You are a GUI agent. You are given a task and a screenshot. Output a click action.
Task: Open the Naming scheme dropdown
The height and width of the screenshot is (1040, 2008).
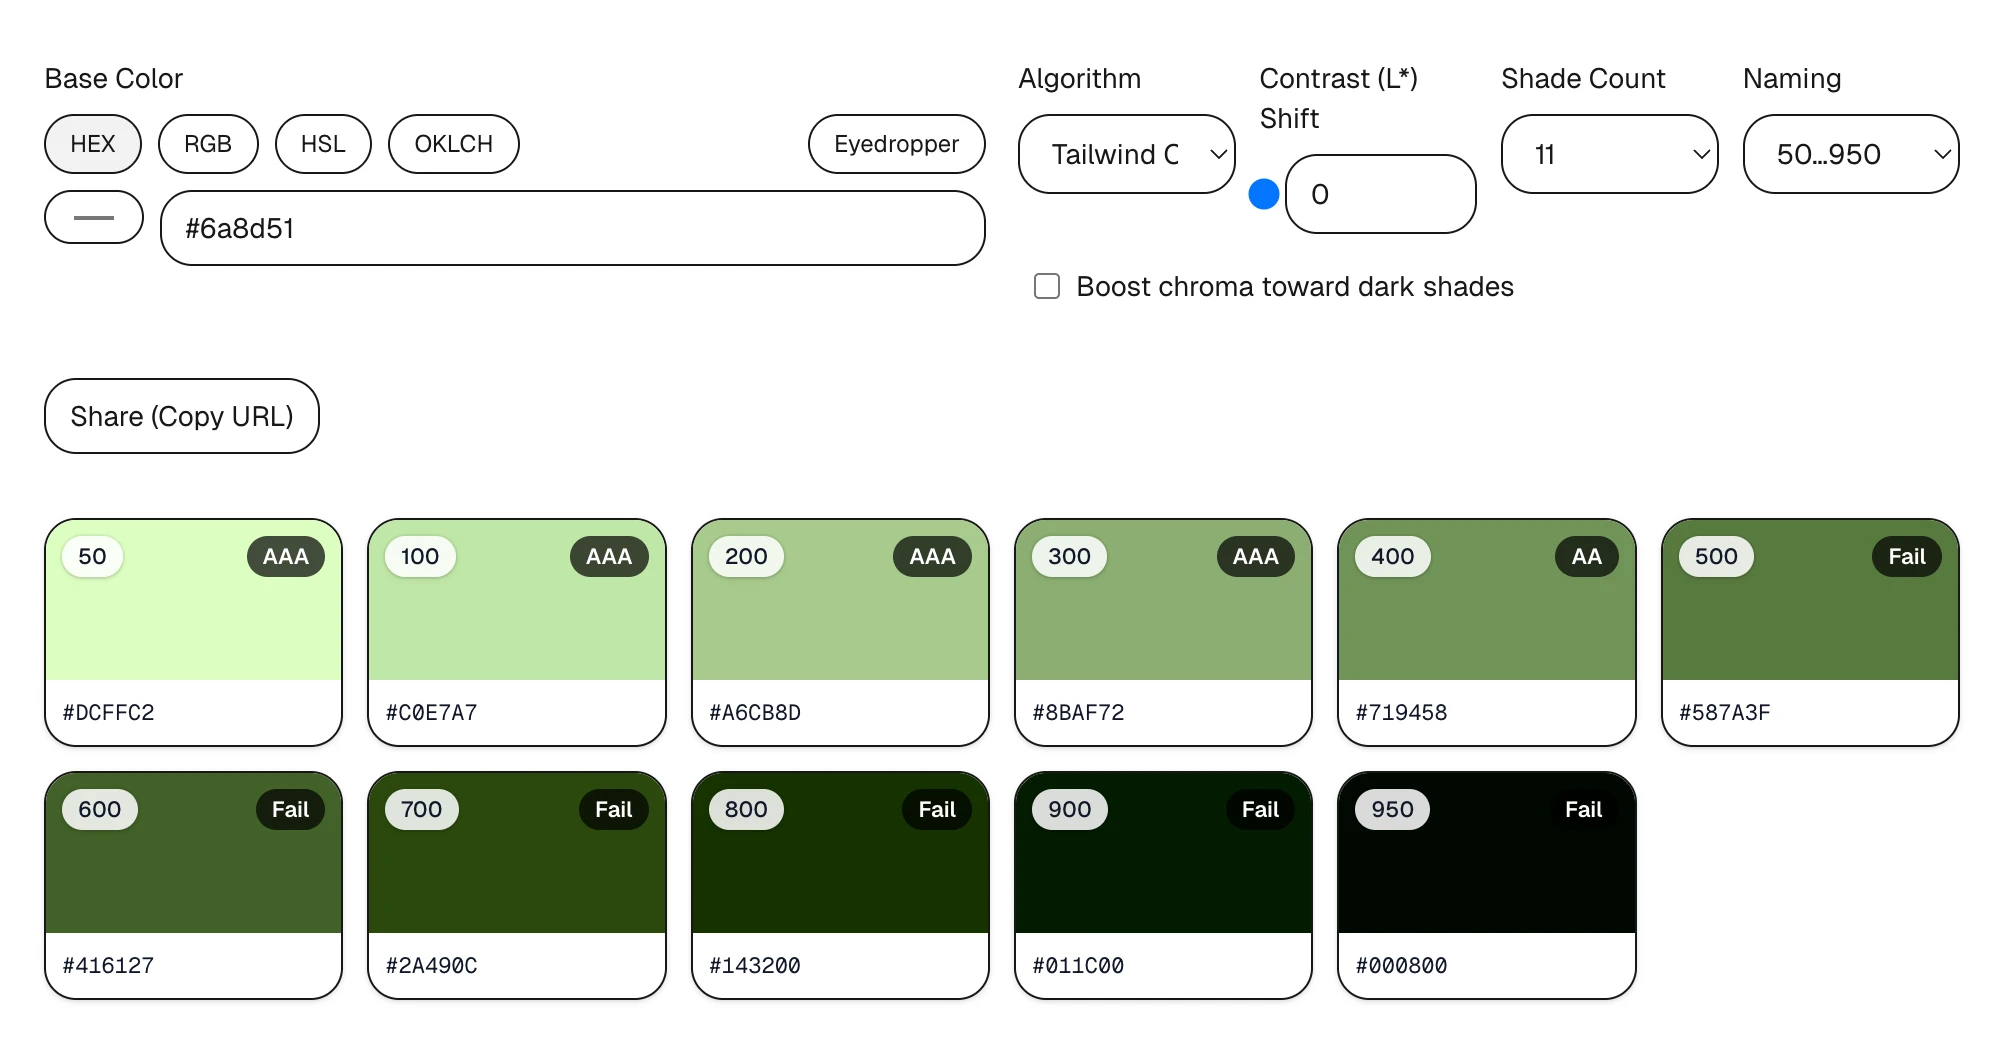coord(1850,154)
